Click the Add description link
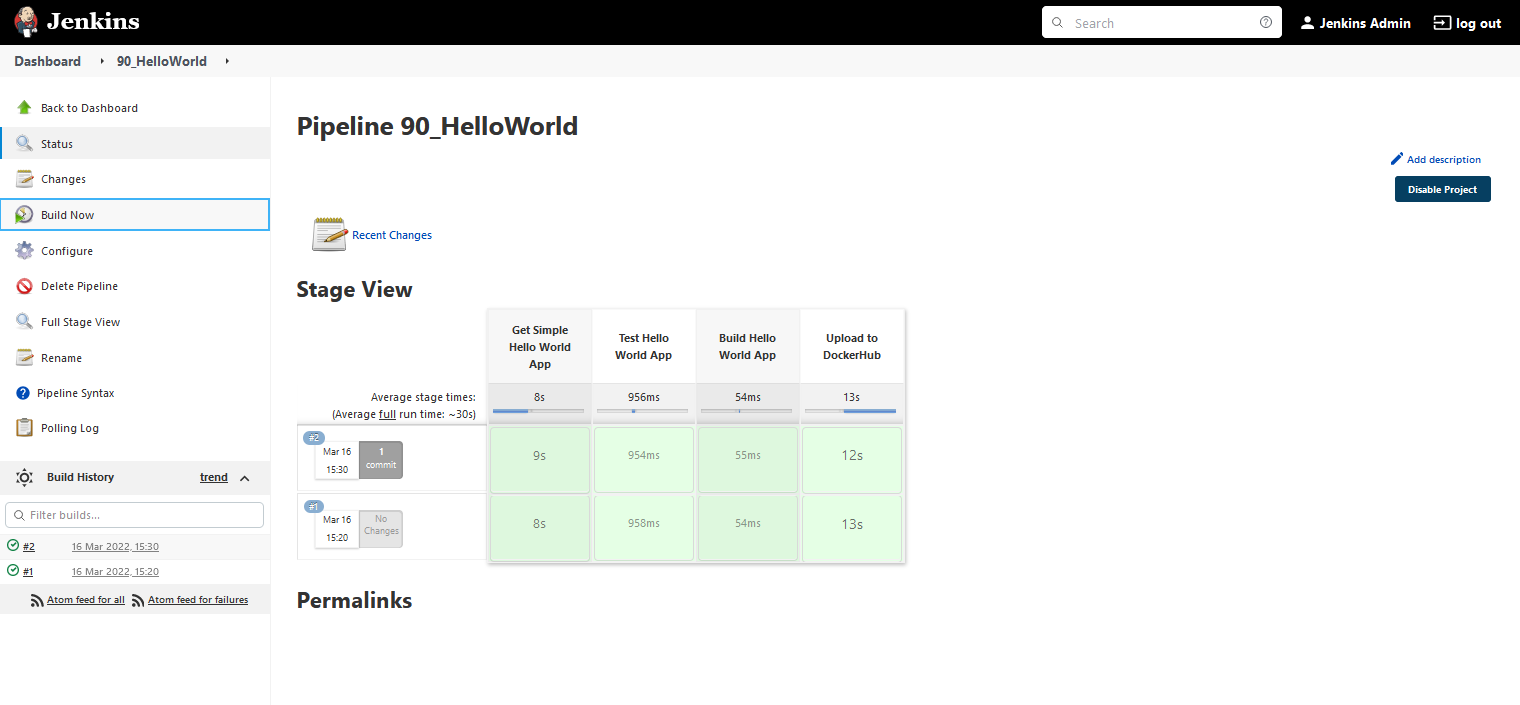 1443,160
